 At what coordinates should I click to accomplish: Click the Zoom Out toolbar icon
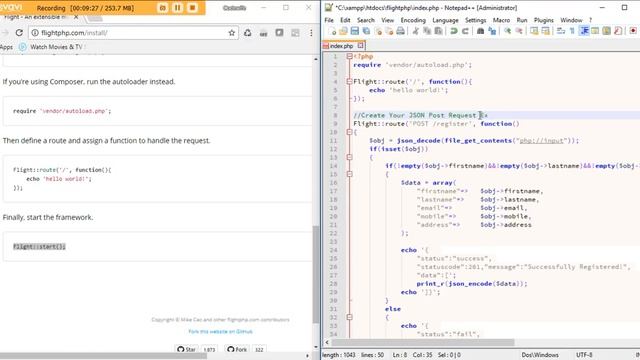[519, 31]
